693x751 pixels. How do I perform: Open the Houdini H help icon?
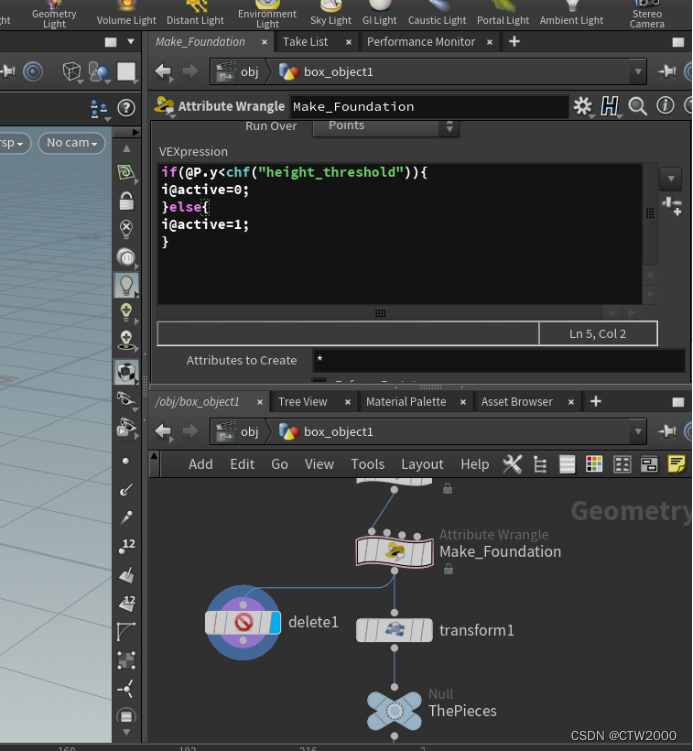point(610,106)
